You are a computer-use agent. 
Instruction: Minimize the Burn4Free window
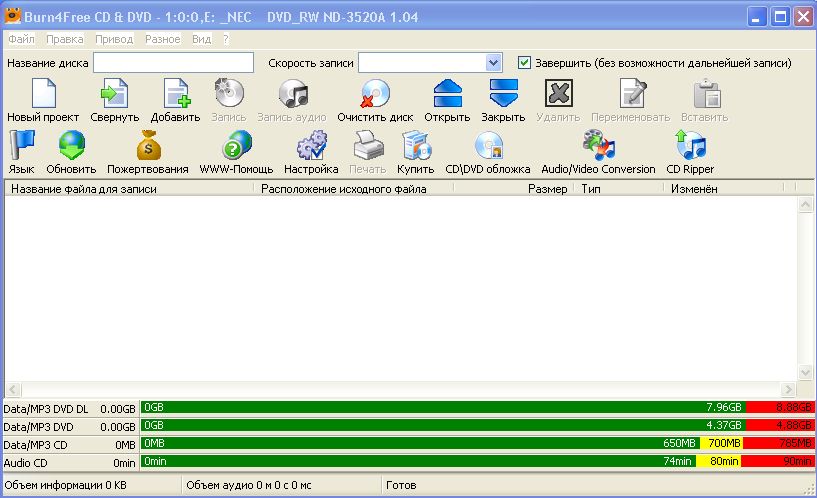pos(757,17)
